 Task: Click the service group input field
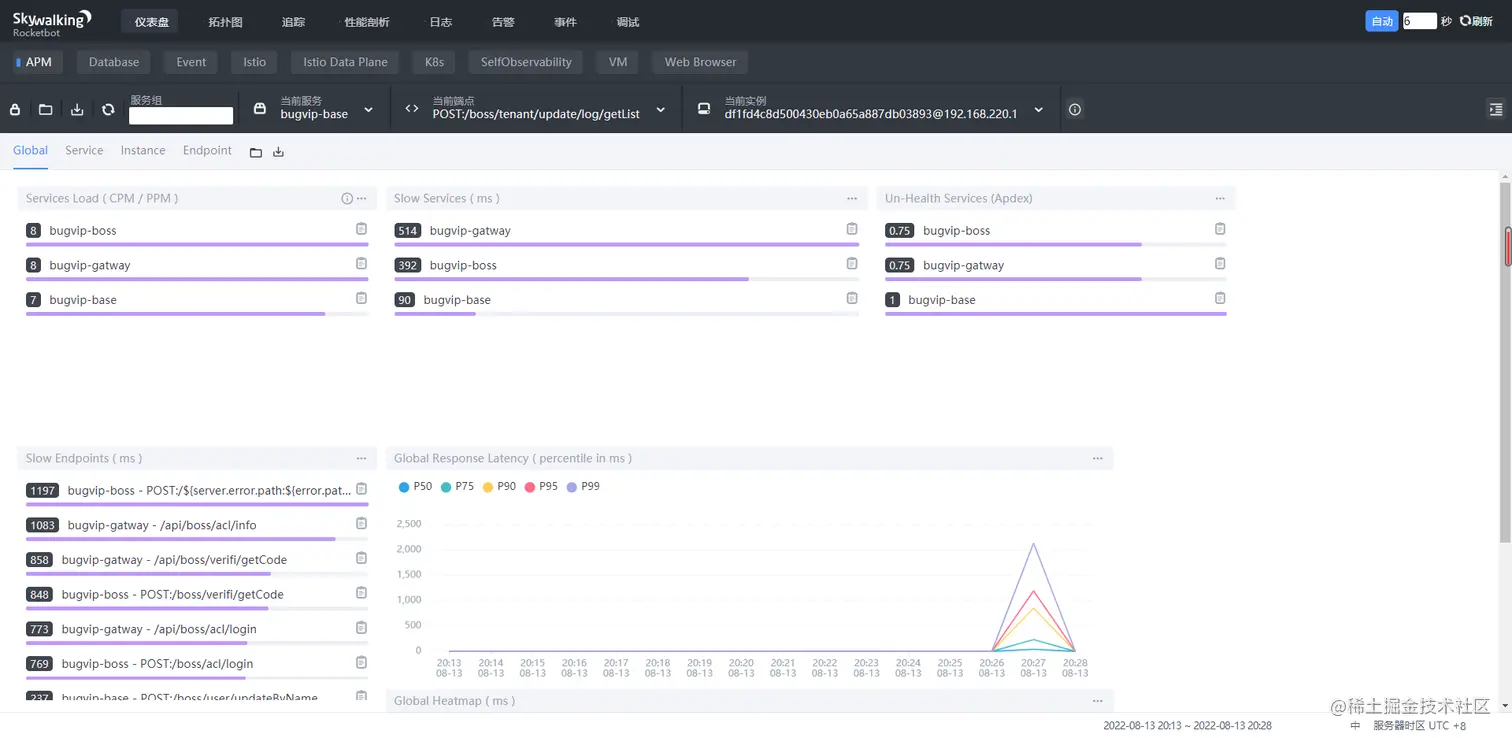click(181, 116)
